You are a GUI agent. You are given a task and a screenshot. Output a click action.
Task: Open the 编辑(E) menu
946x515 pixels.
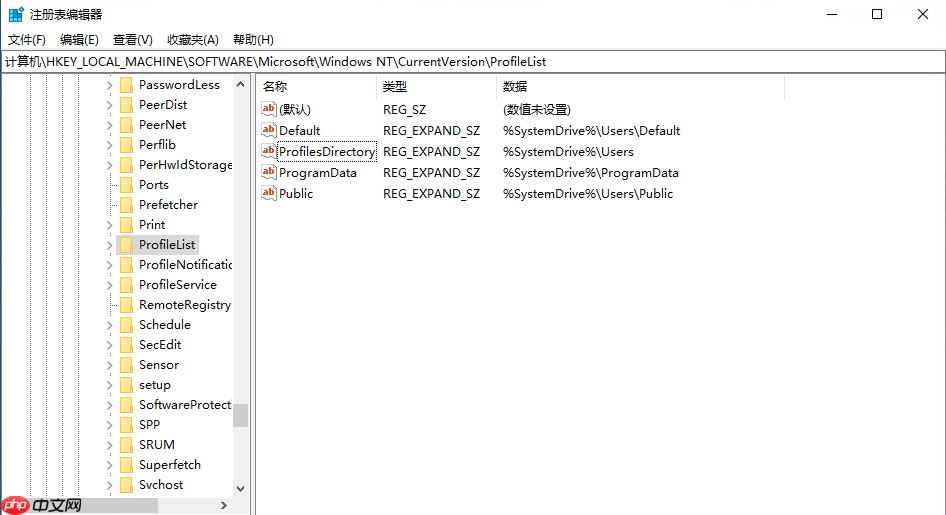point(79,40)
